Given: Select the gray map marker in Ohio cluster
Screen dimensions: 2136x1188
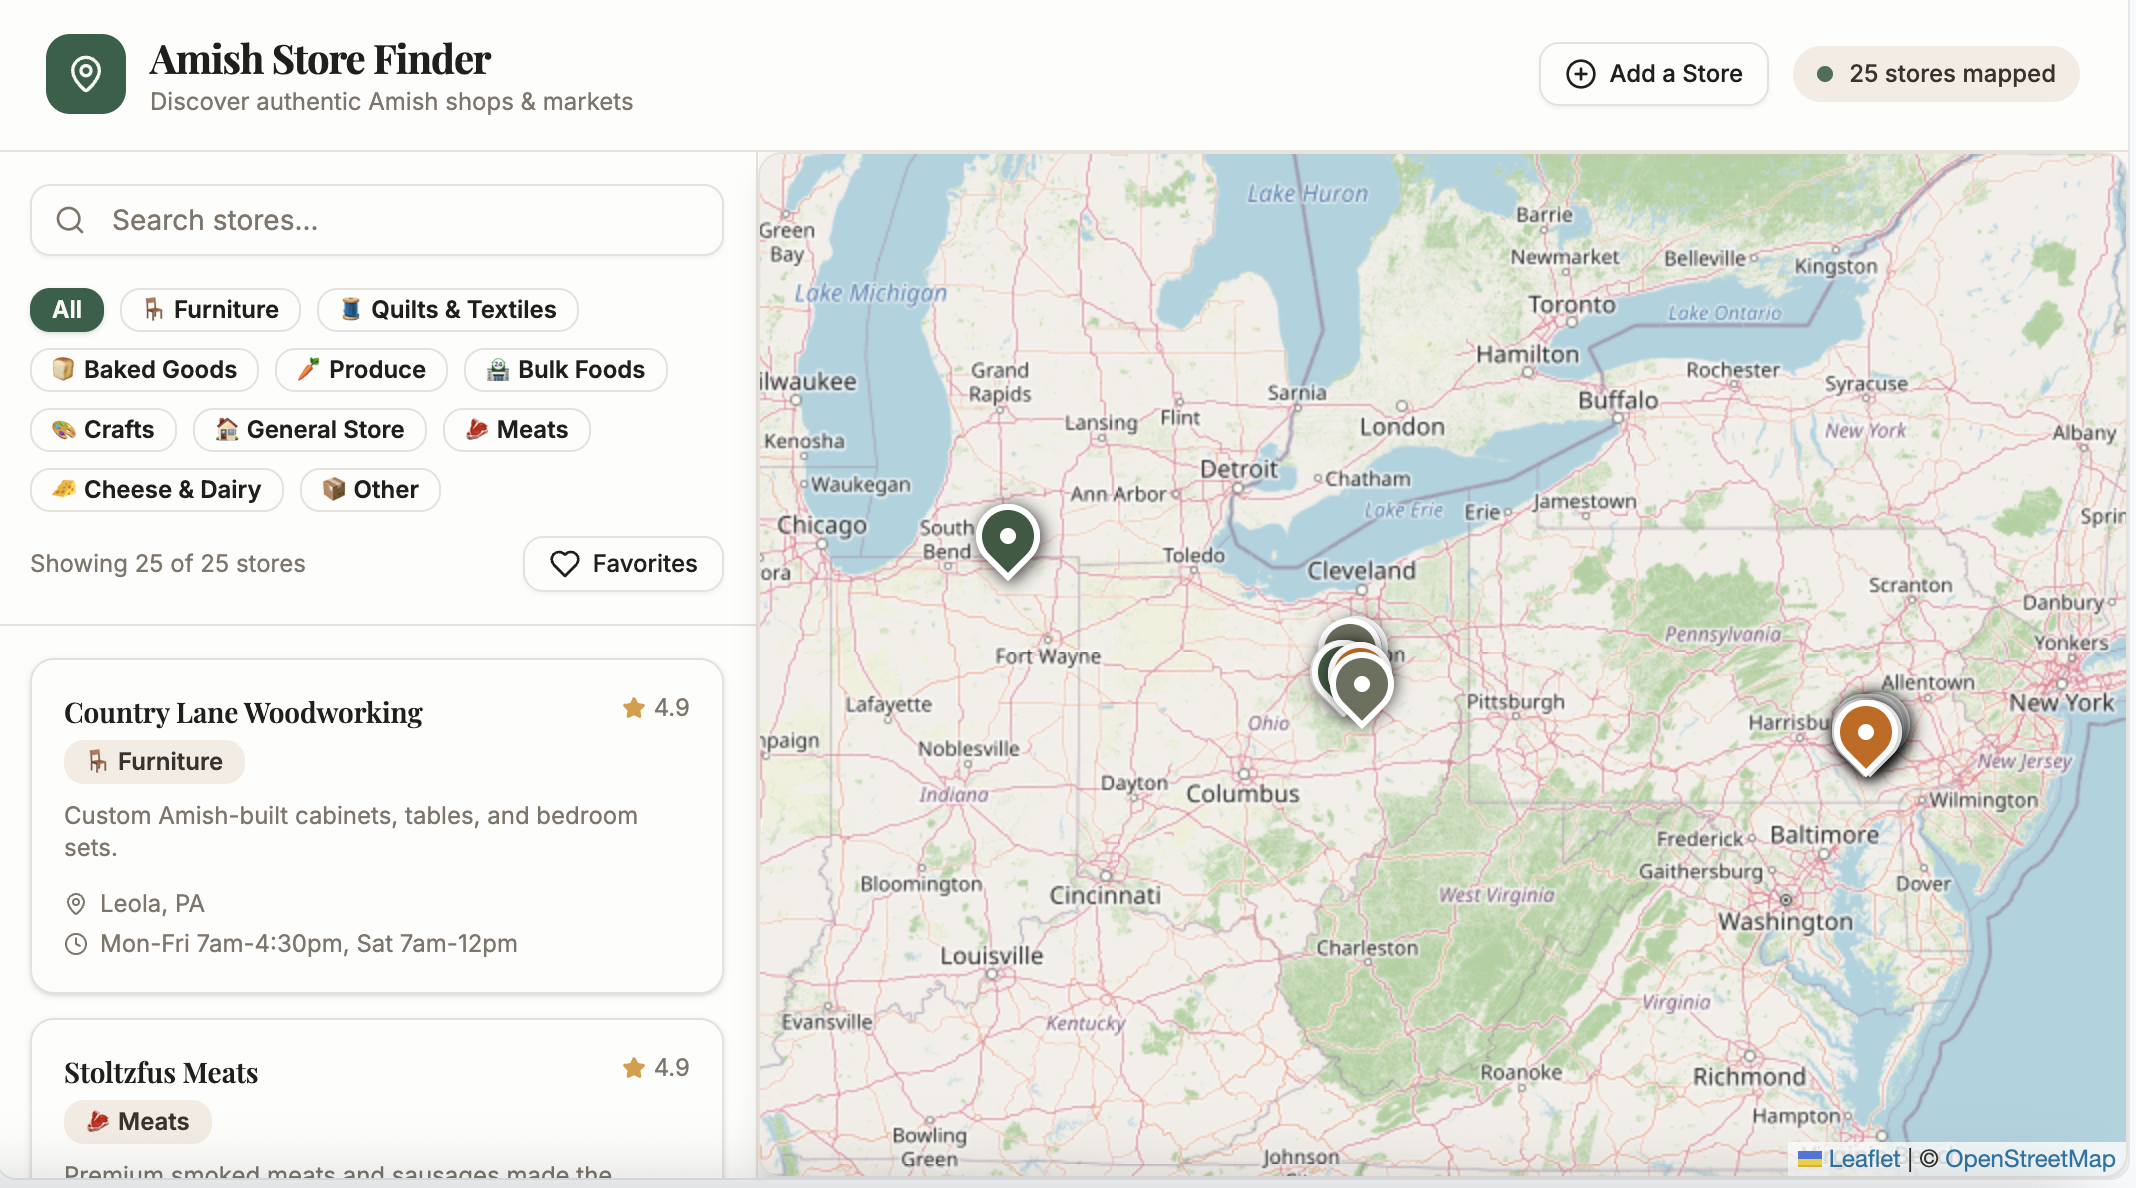Looking at the screenshot, I should click(1362, 687).
